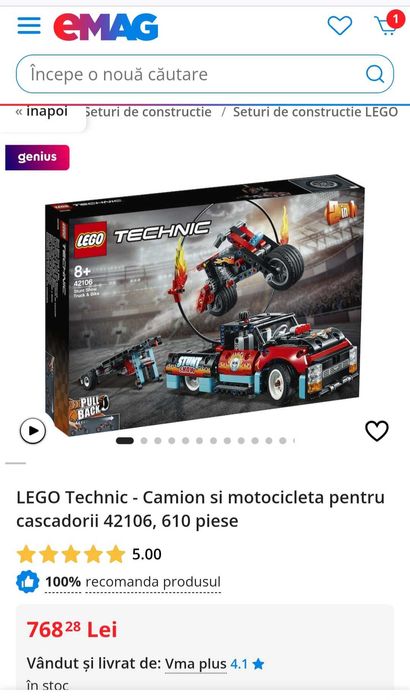Add product to favorites with heart
This screenshot has height=700, width=410.
pos(377,431)
